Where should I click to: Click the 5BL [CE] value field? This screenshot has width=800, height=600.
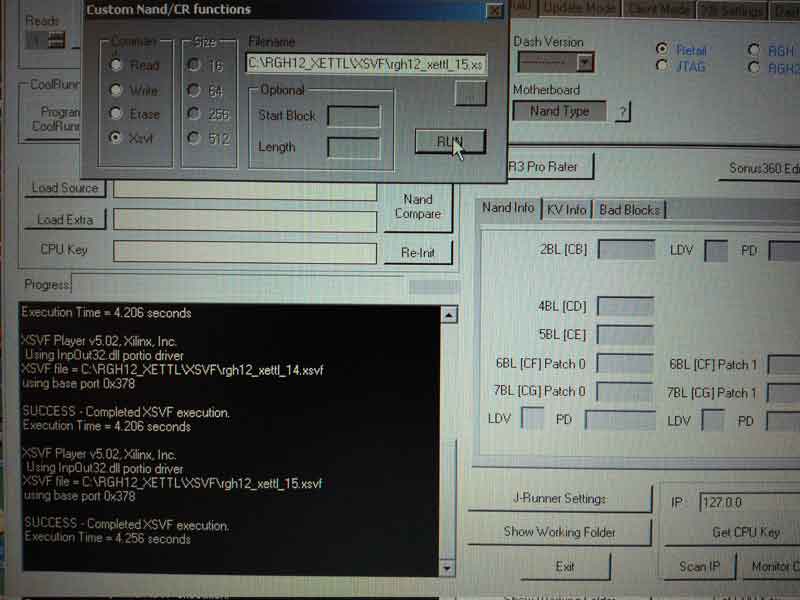coord(625,335)
